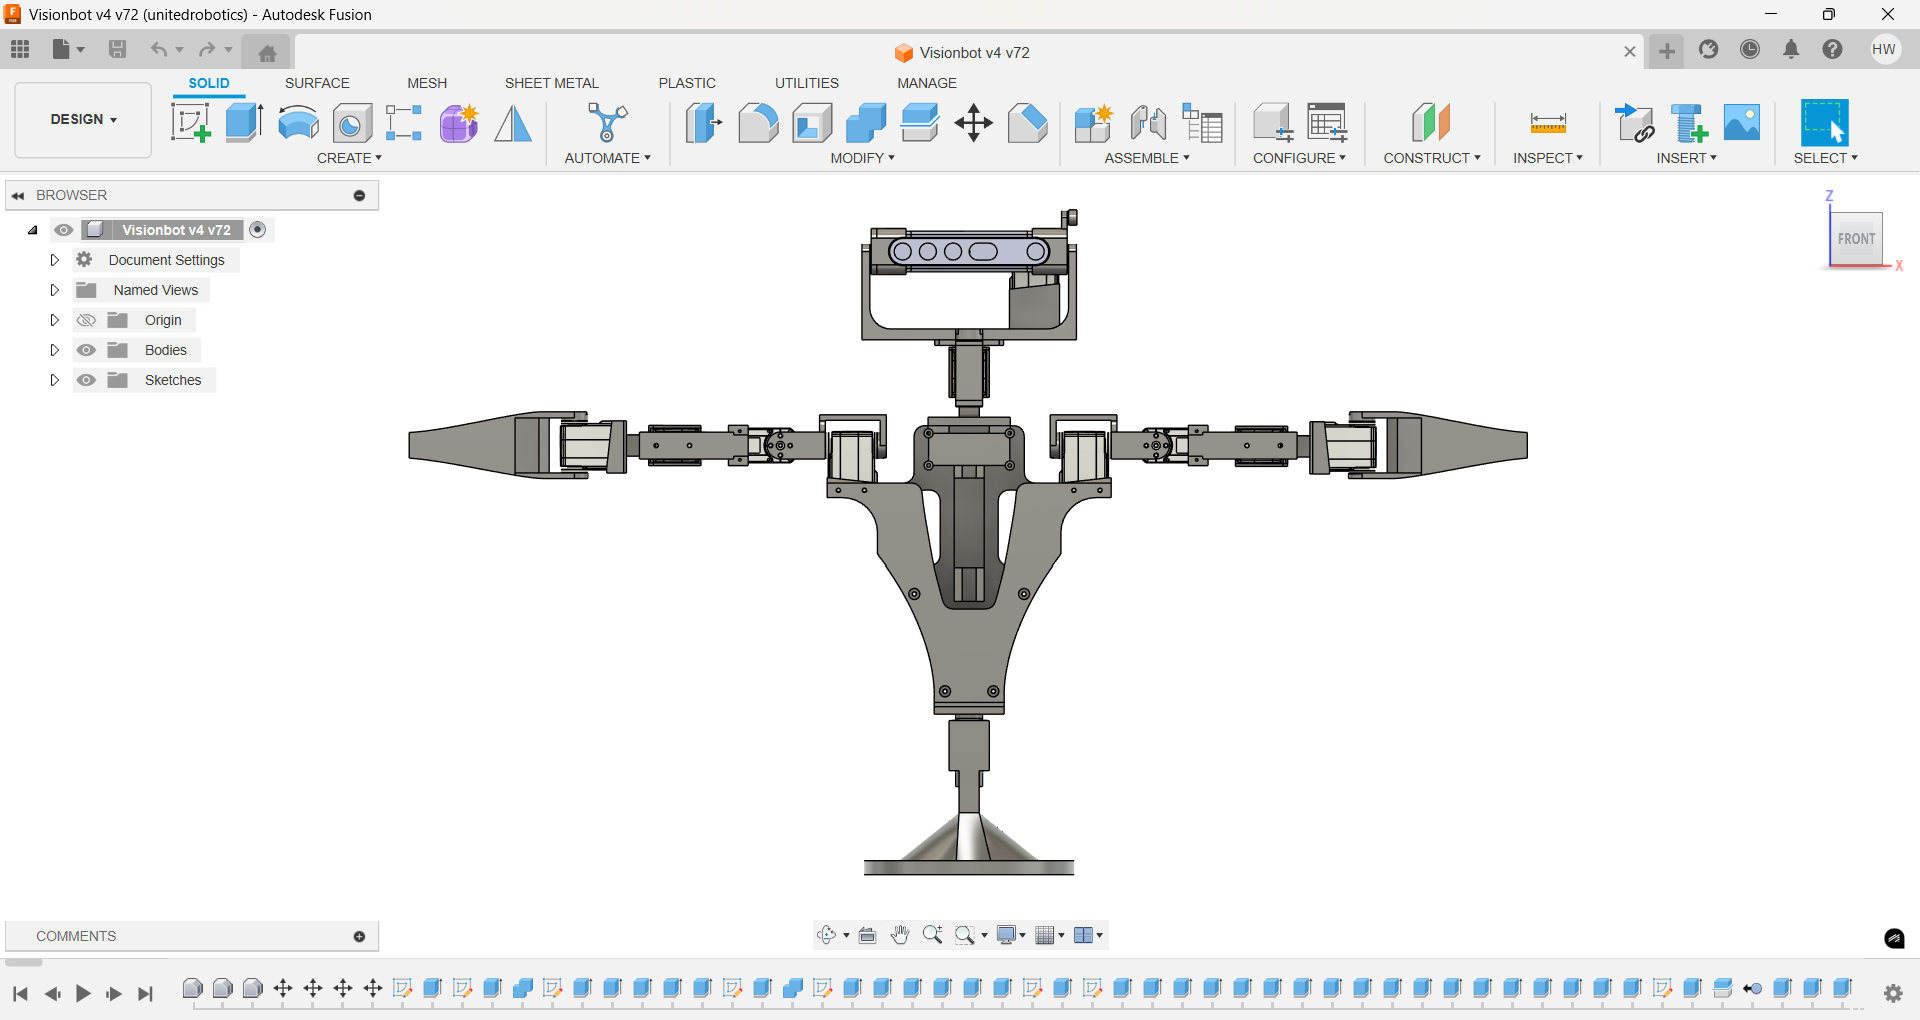Click FRONT on the ViewCube
1920x1020 pixels.
pyautogui.click(x=1856, y=239)
